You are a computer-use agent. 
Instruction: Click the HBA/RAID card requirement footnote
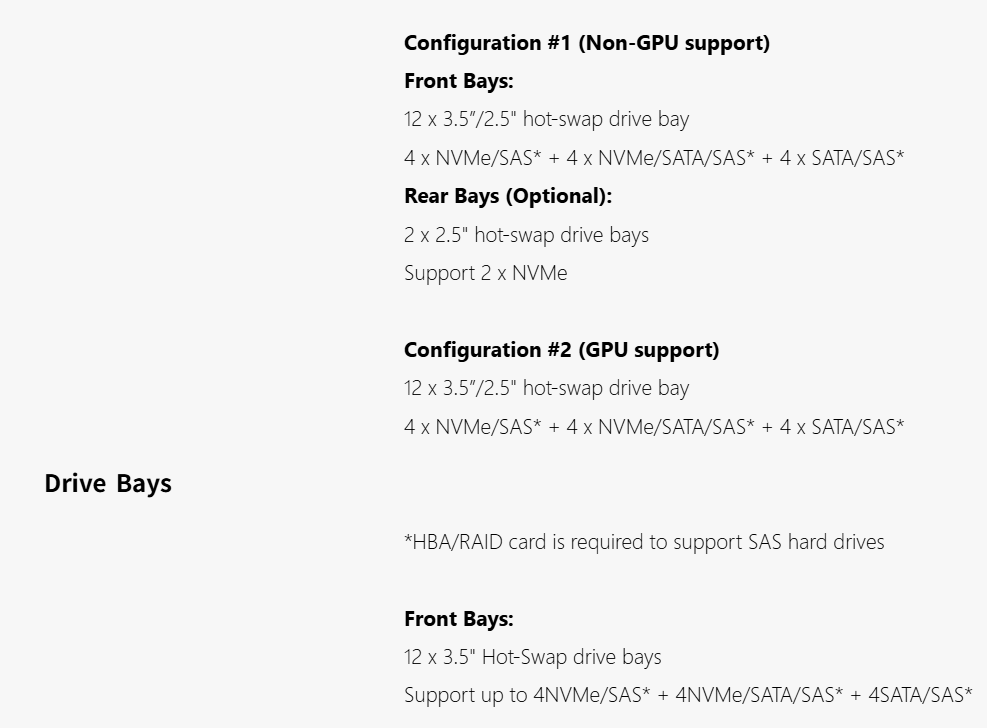tap(644, 542)
